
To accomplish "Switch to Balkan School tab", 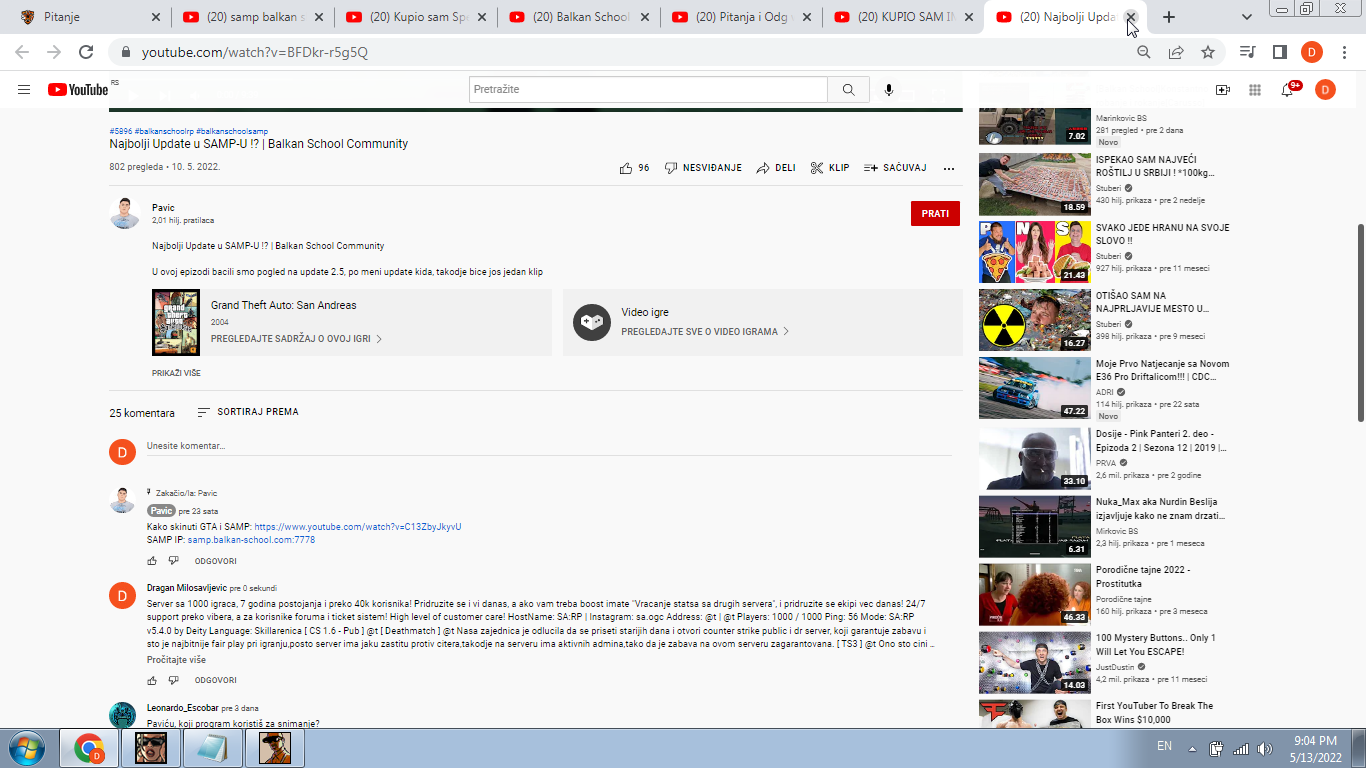I will point(578,17).
